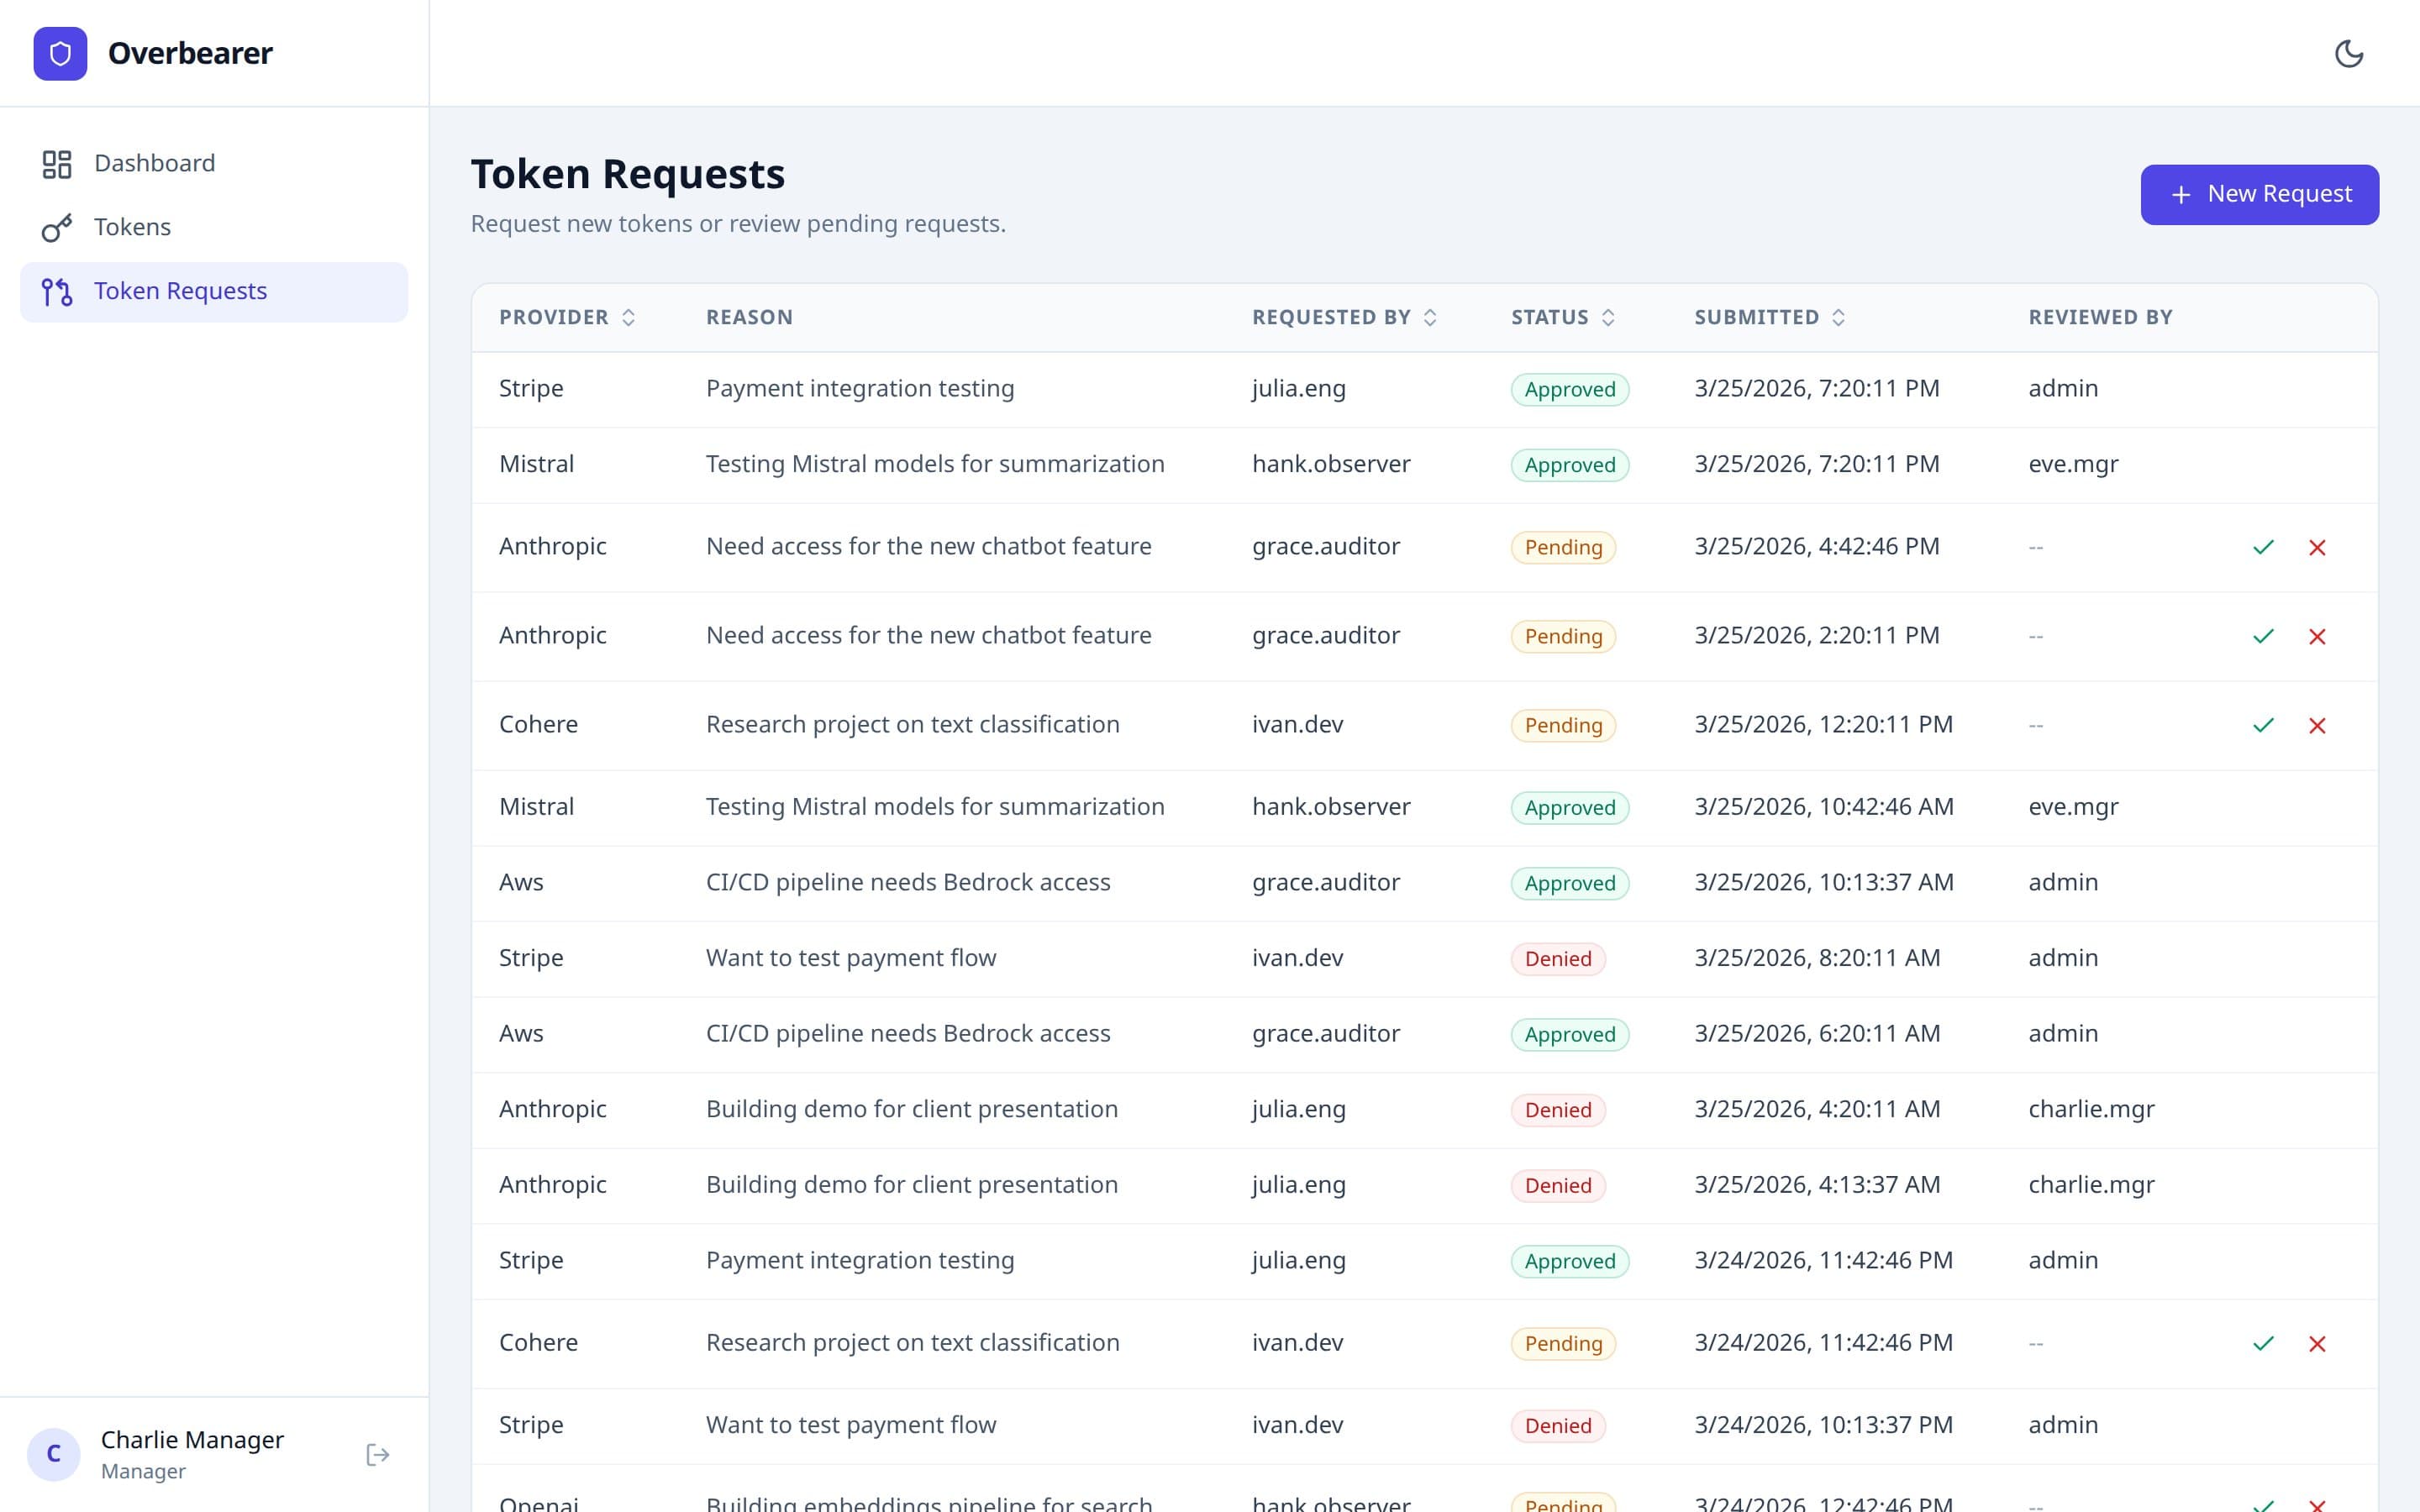Click the logout icon beside Charlie Manager
This screenshot has height=1512, width=2420.
(378, 1454)
